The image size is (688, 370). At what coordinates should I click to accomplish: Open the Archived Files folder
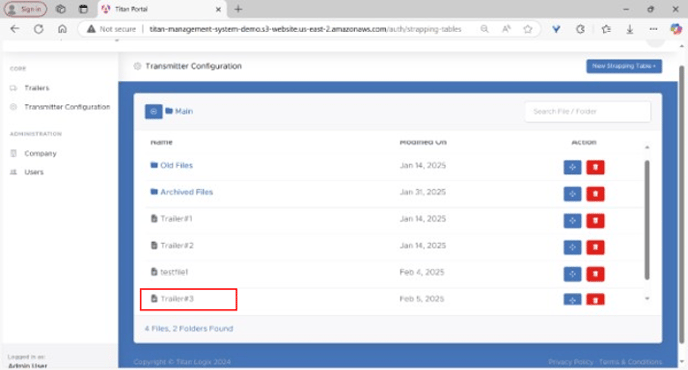pos(186,192)
